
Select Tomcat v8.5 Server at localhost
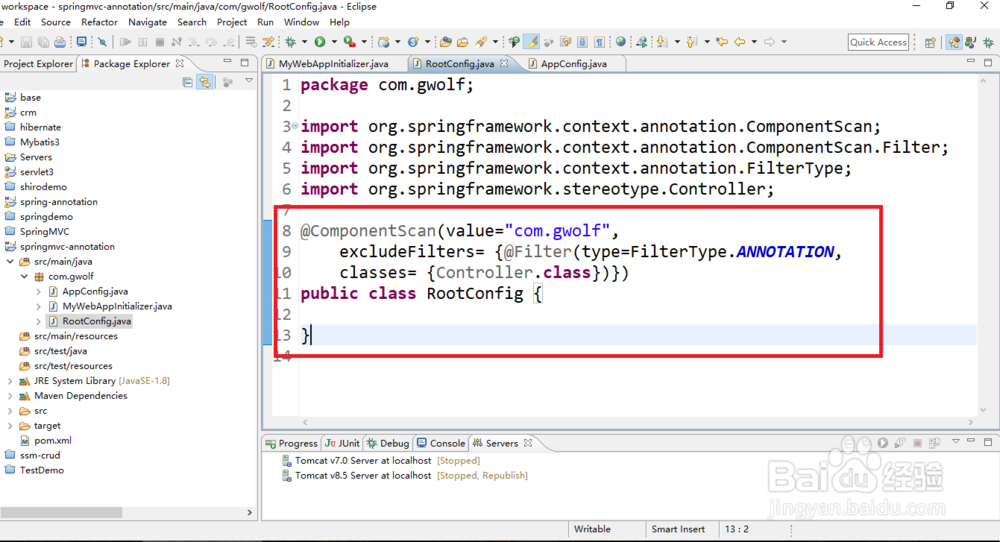tap(404, 476)
